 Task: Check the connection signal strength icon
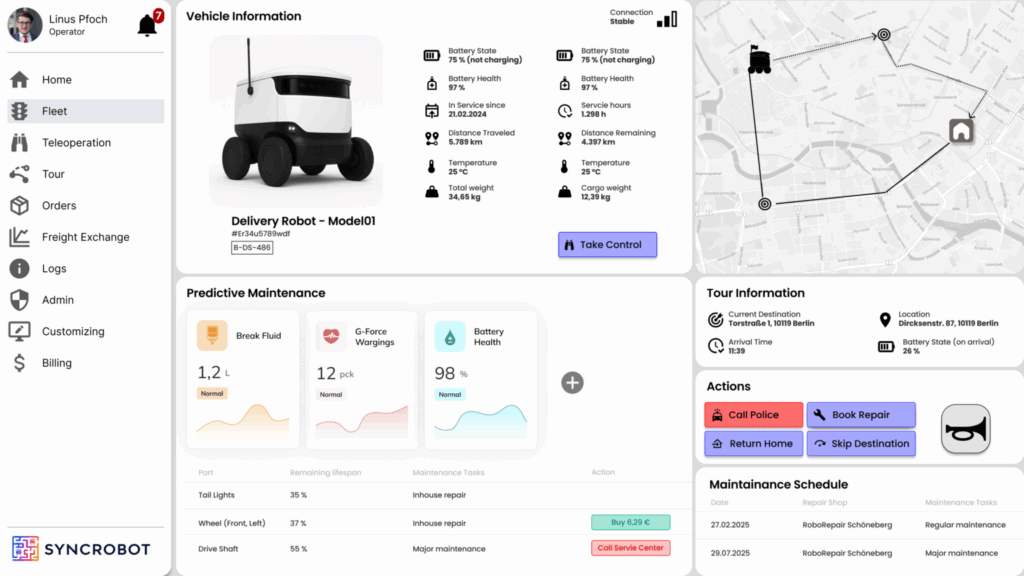(x=666, y=19)
